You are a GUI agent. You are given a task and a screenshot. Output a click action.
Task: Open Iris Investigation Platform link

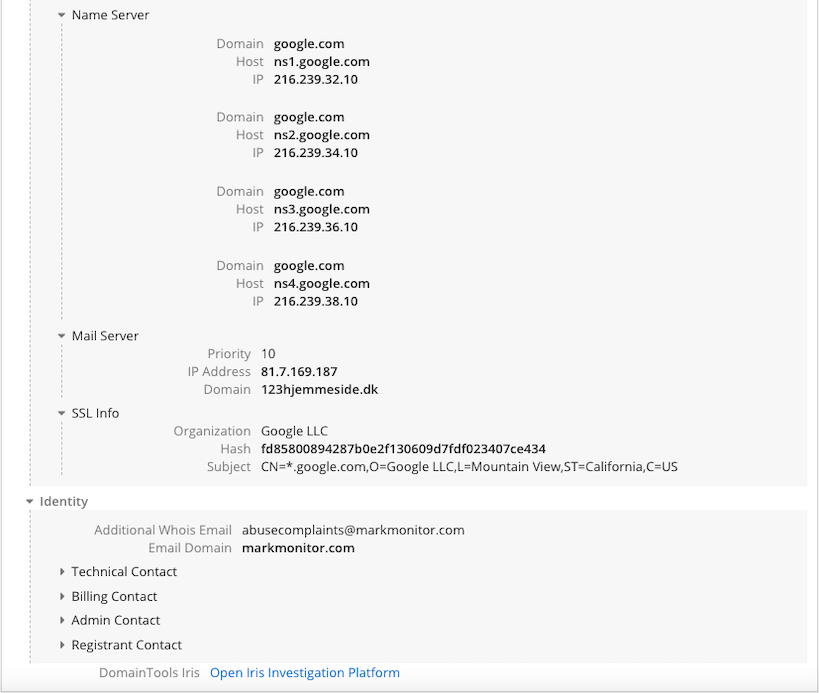coord(304,673)
